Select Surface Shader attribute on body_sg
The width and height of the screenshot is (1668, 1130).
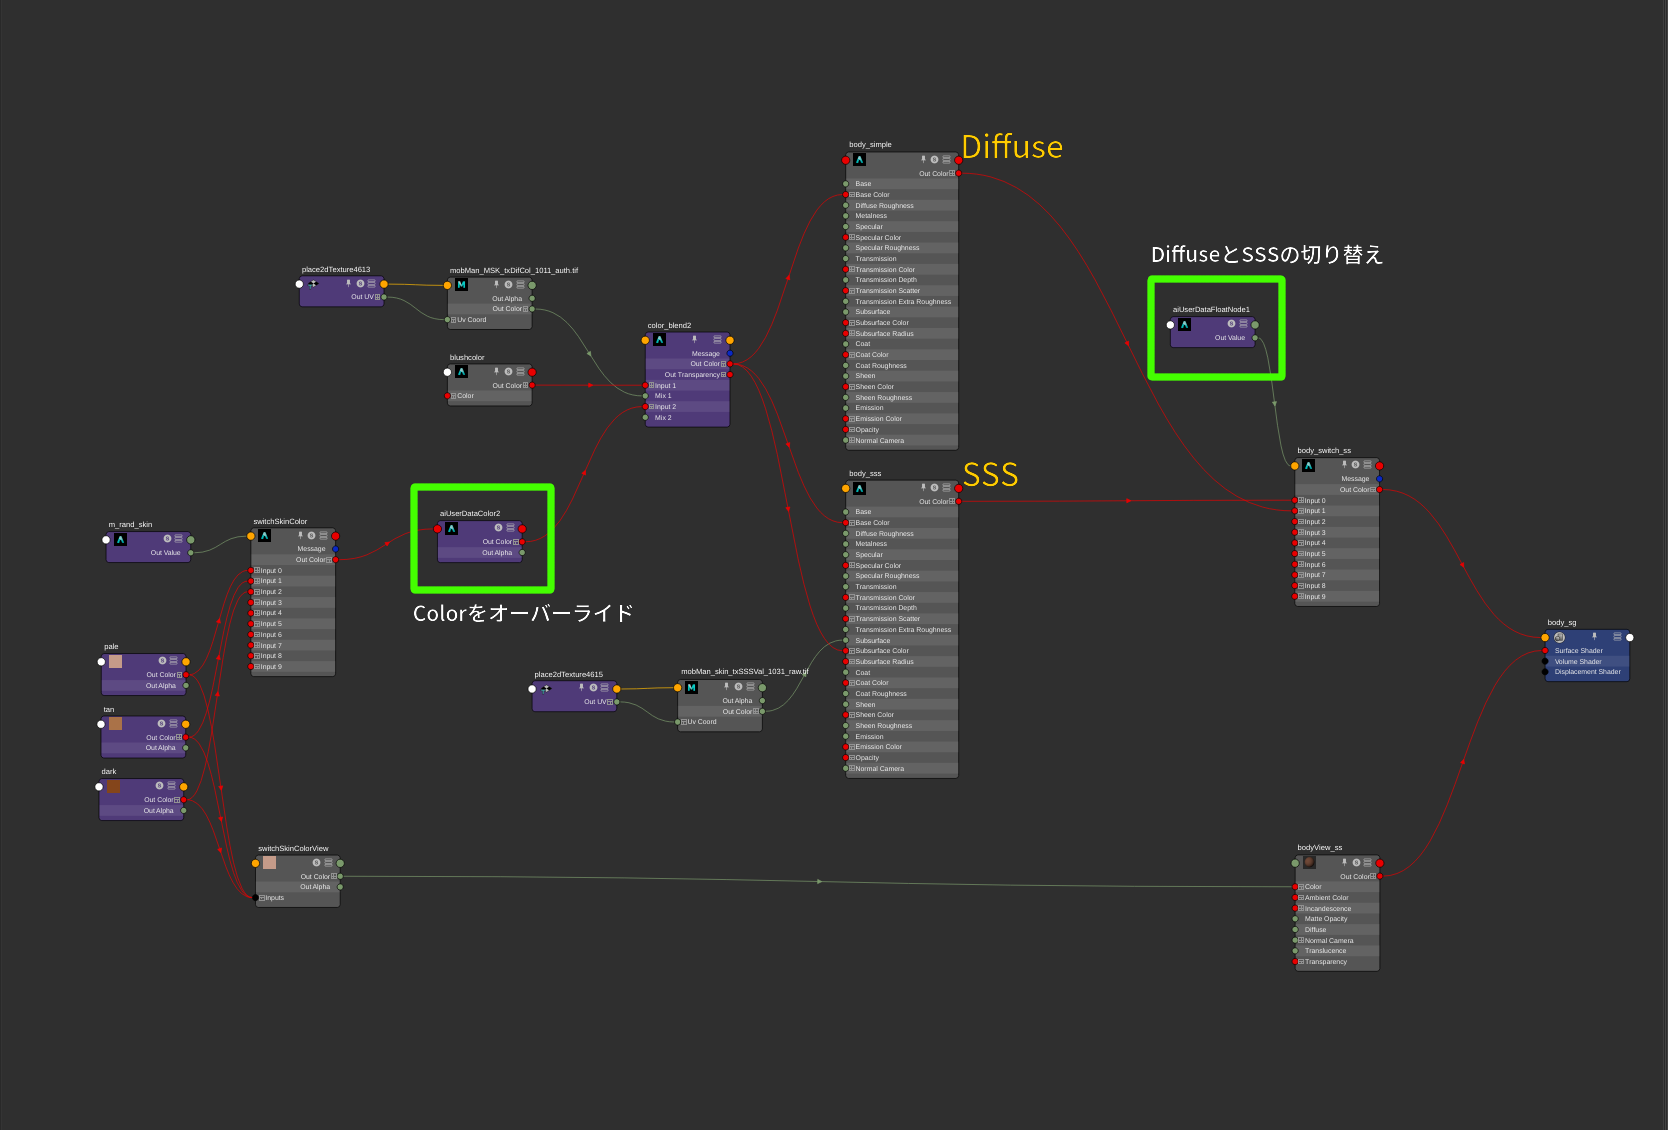pos(1578,651)
